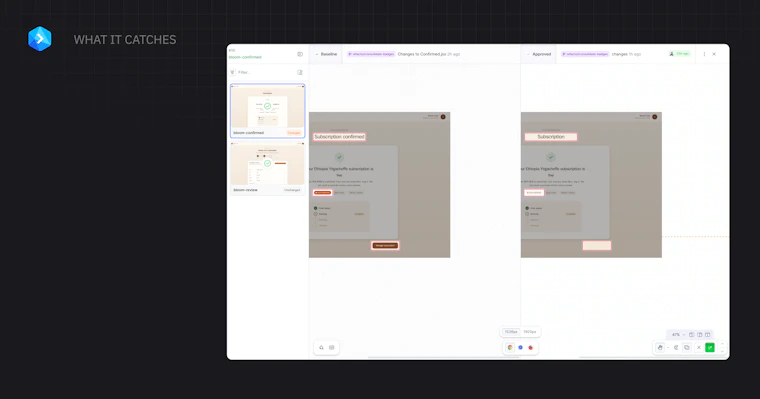The height and width of the screenshot is (399, 760).
Task: Open Changes to Confirmed.jsx commit text
Action: (422, 54)
